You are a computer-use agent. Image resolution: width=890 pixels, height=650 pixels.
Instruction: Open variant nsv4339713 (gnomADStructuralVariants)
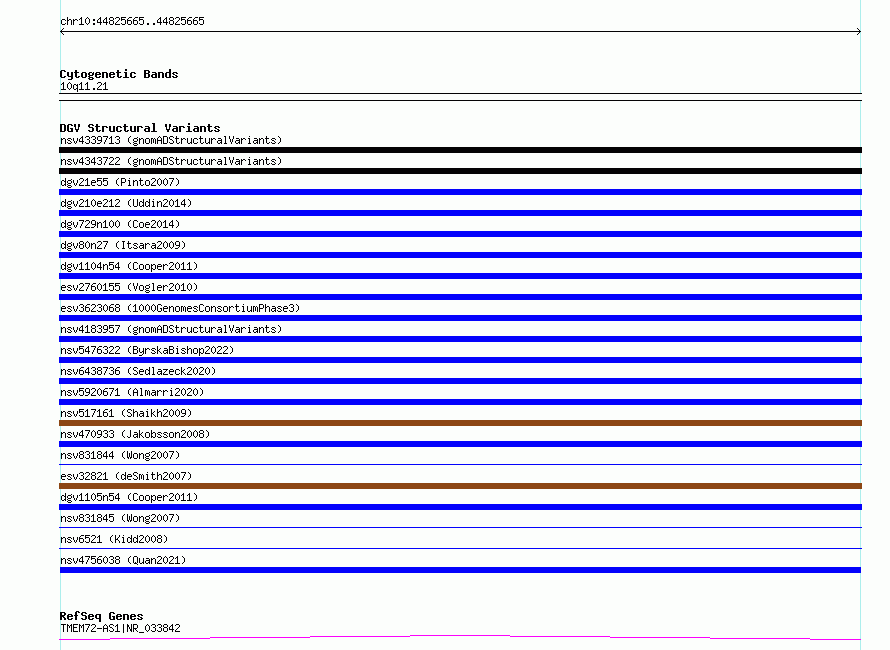tap(171, 140)
